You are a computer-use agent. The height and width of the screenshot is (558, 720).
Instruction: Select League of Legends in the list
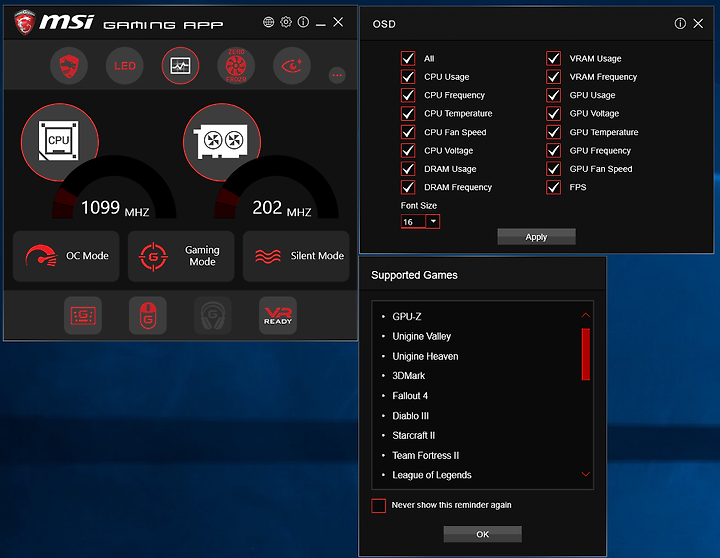click(432, 475)
